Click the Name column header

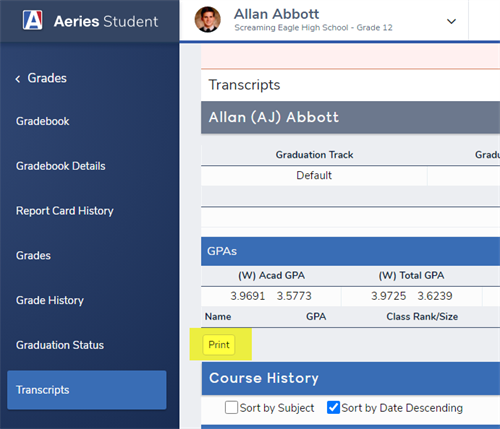click(218, 317)
